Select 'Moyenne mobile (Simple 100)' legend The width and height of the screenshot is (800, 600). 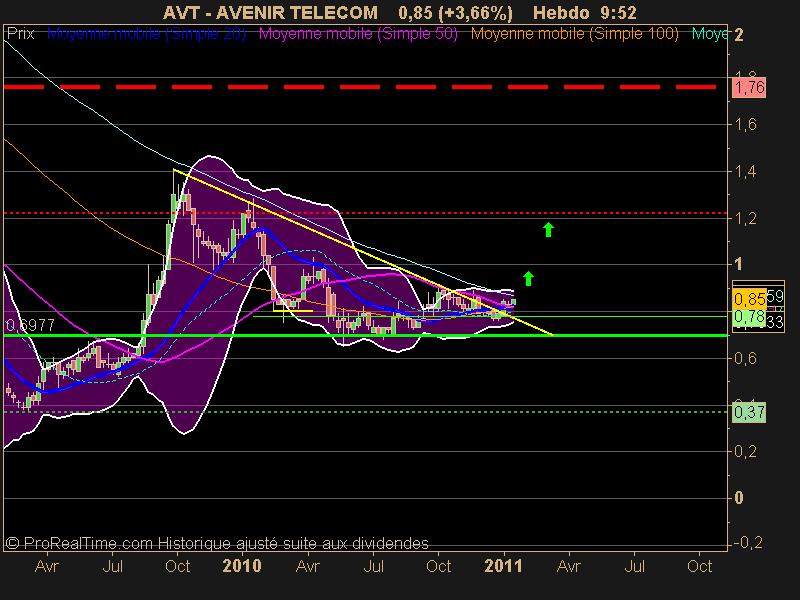pos(574,34)
